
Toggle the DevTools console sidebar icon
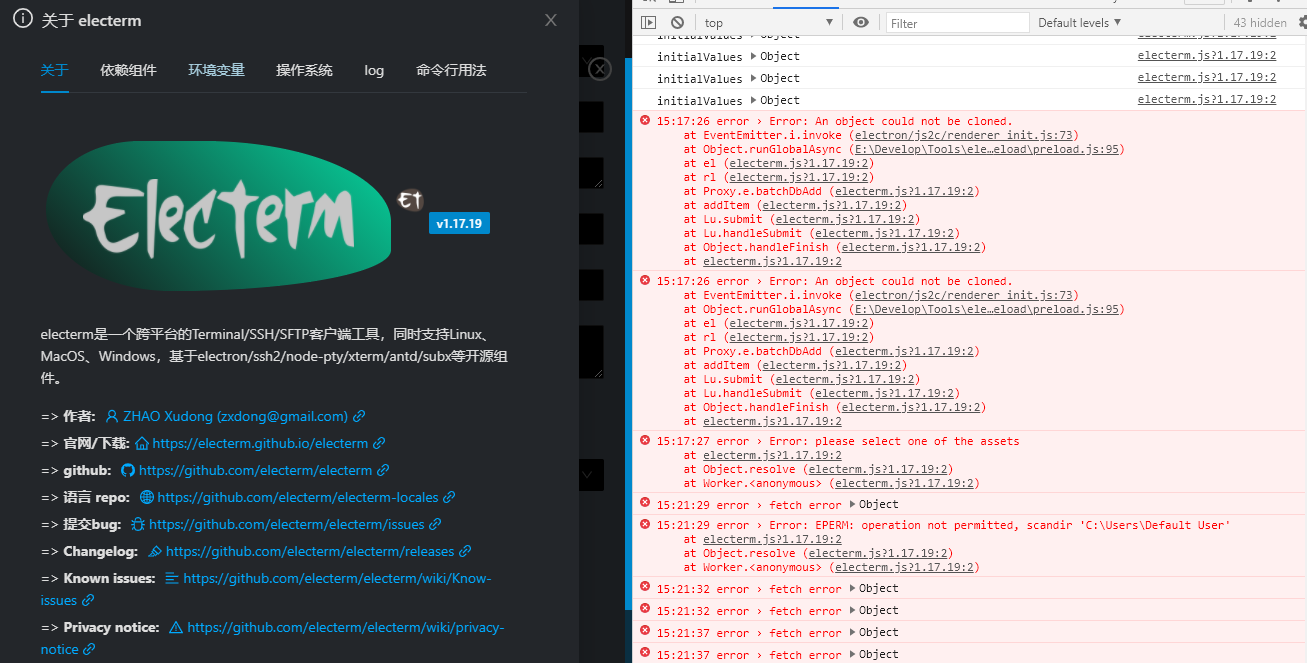tap(648, 22)
